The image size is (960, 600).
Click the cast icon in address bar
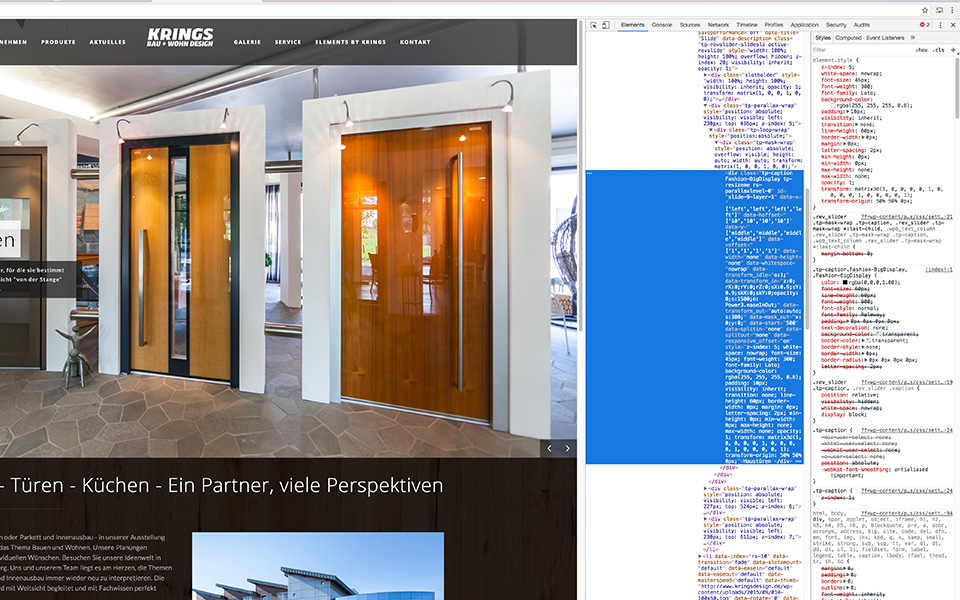939,10
